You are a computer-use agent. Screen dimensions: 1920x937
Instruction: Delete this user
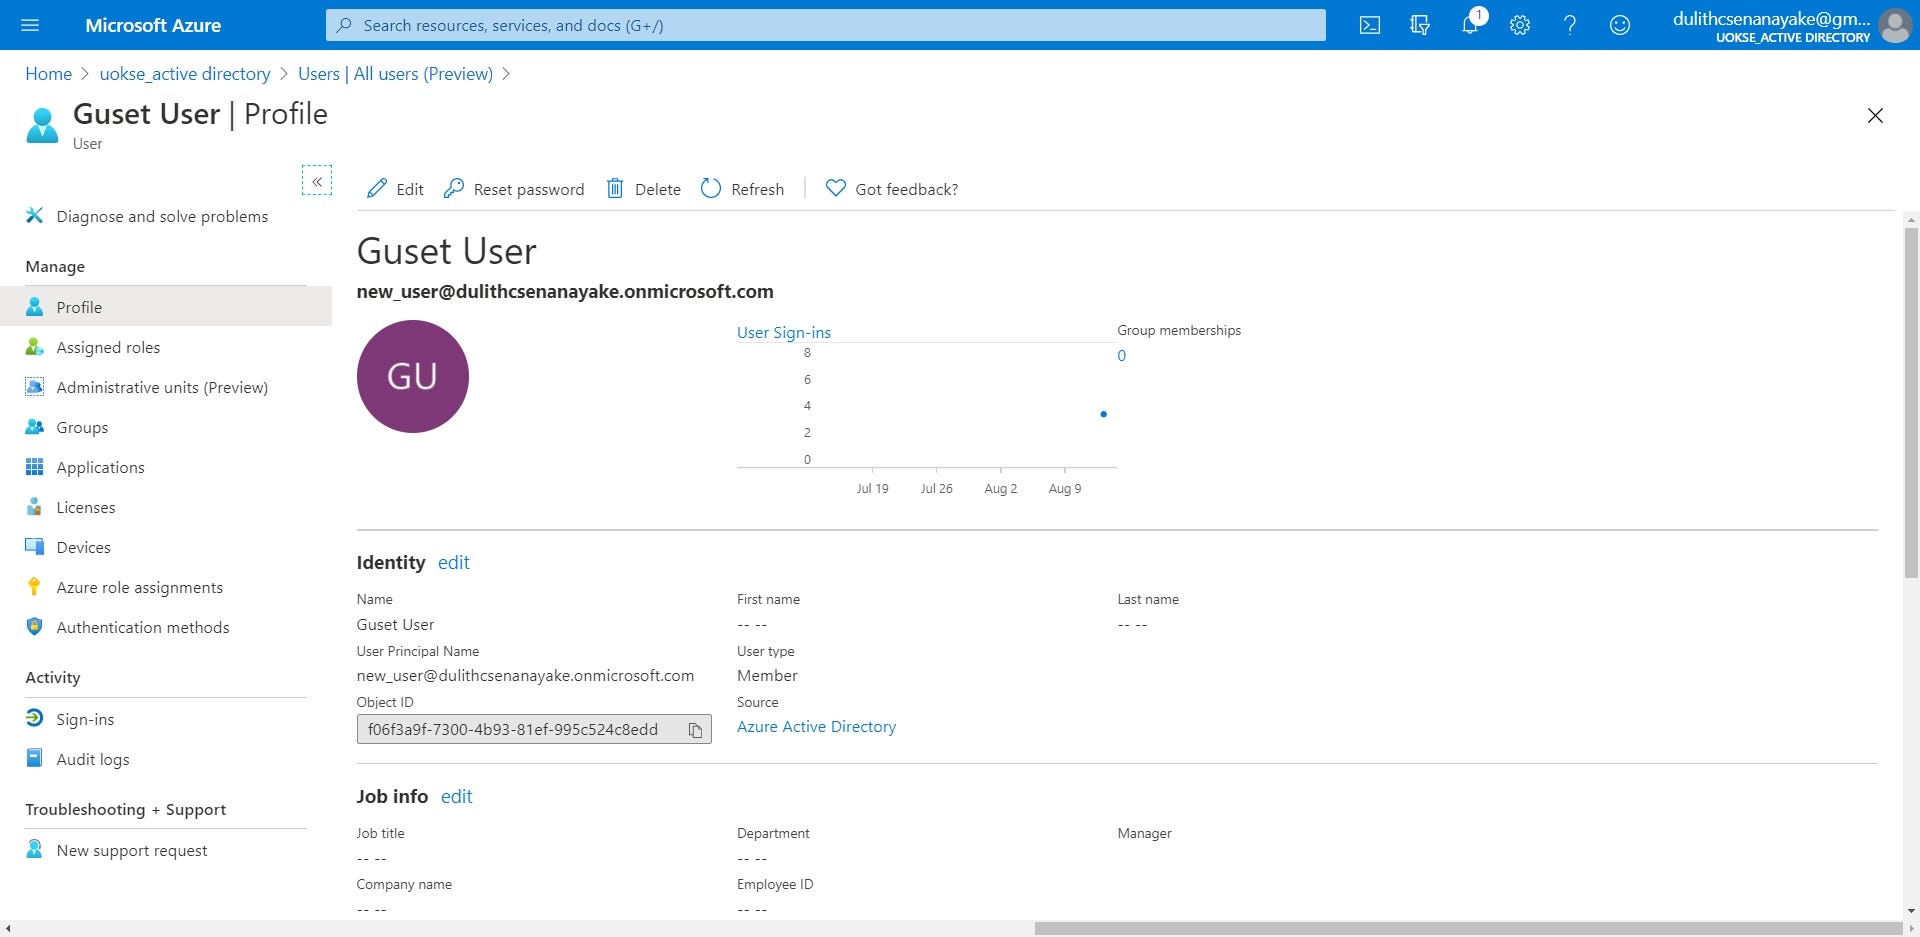[x=644, y=189]
